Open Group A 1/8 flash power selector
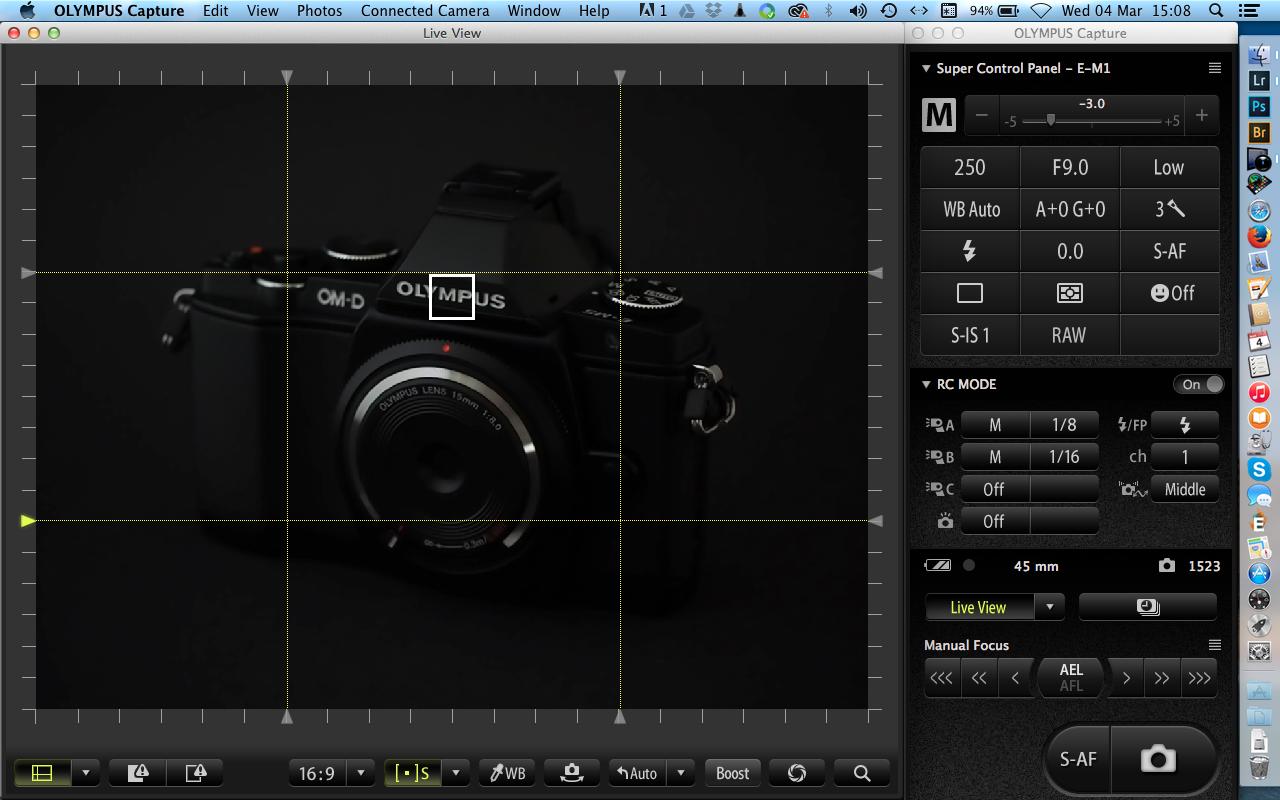The image size is (1280, 800). point(1064,425)
